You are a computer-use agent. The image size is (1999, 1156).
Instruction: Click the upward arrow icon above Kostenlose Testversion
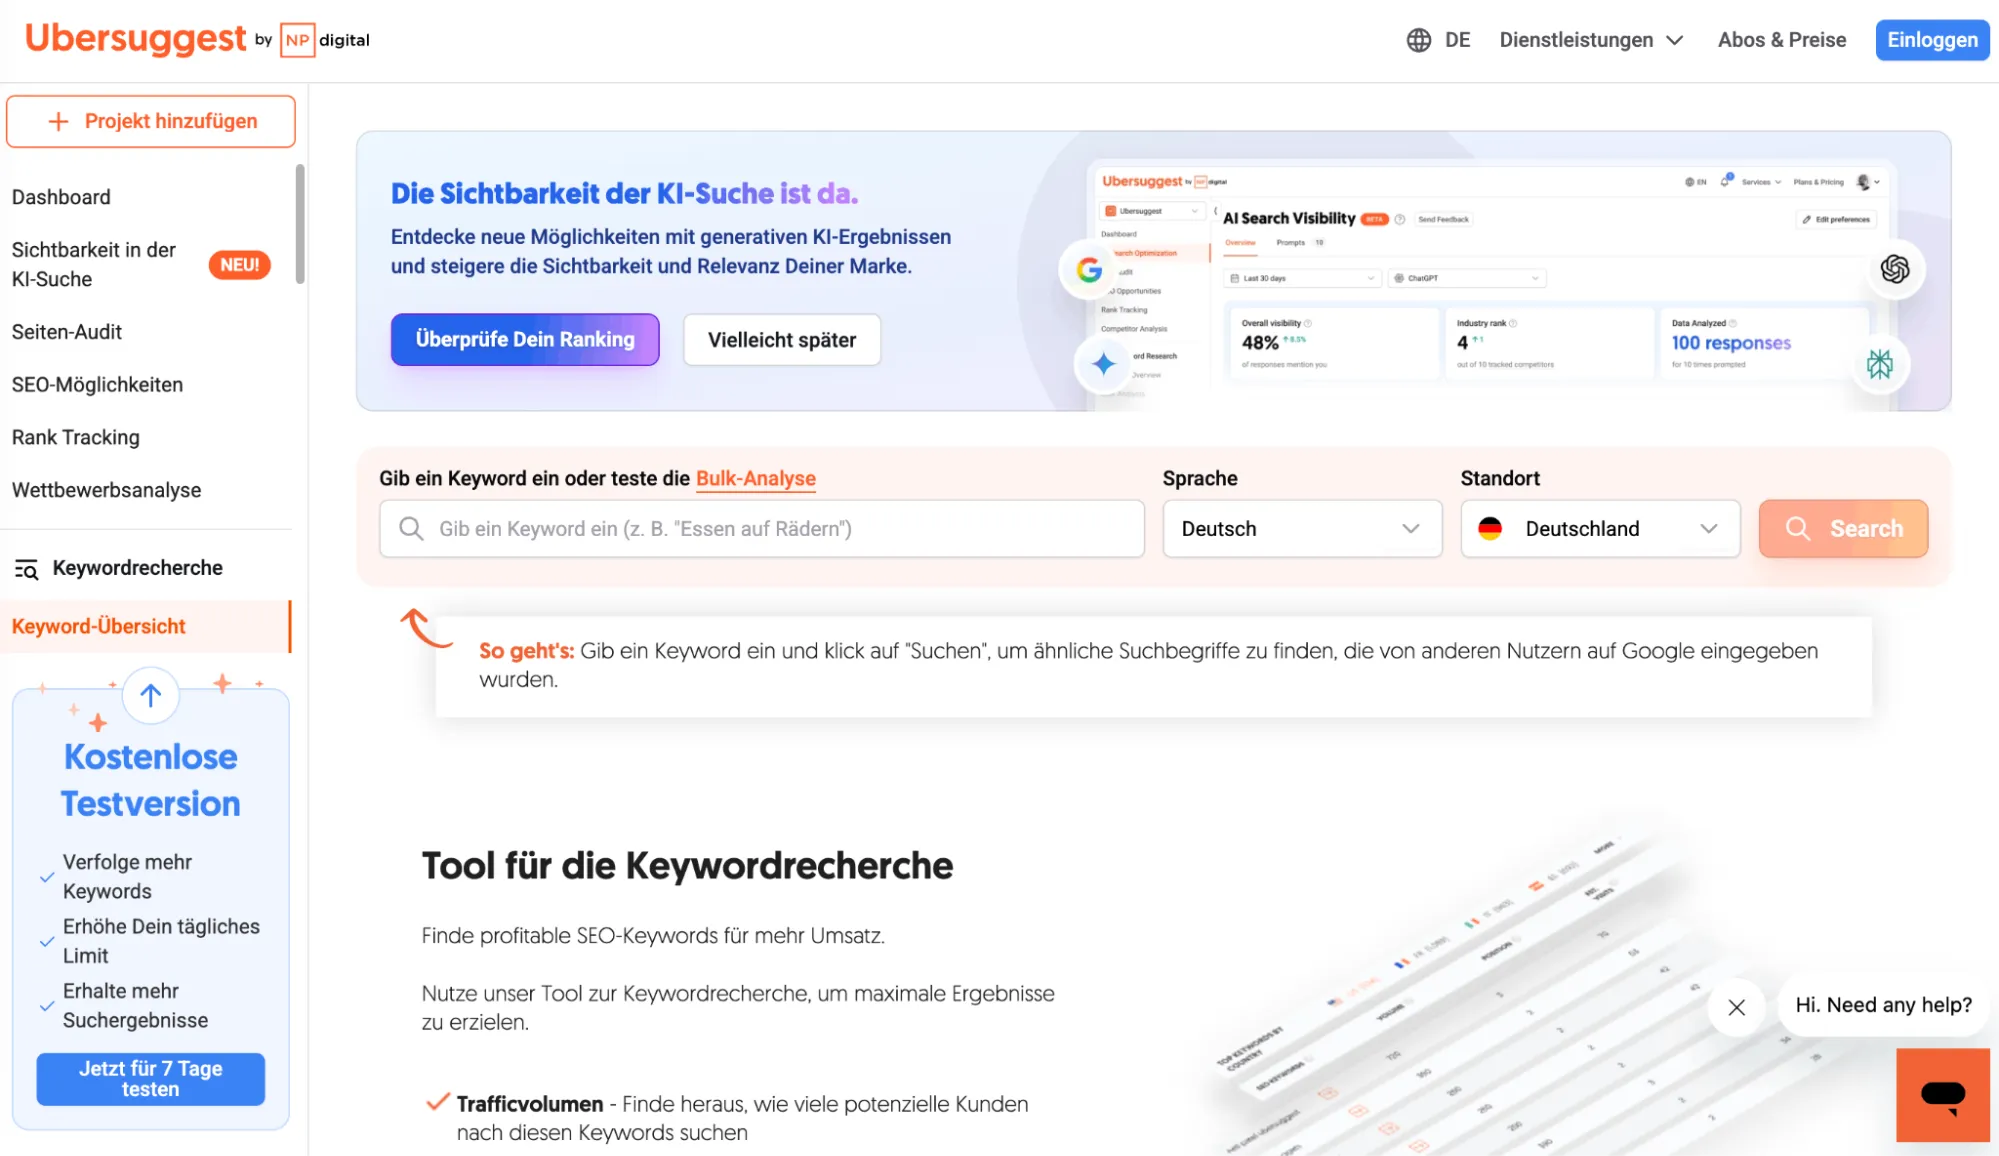click(x=150, y=695)
